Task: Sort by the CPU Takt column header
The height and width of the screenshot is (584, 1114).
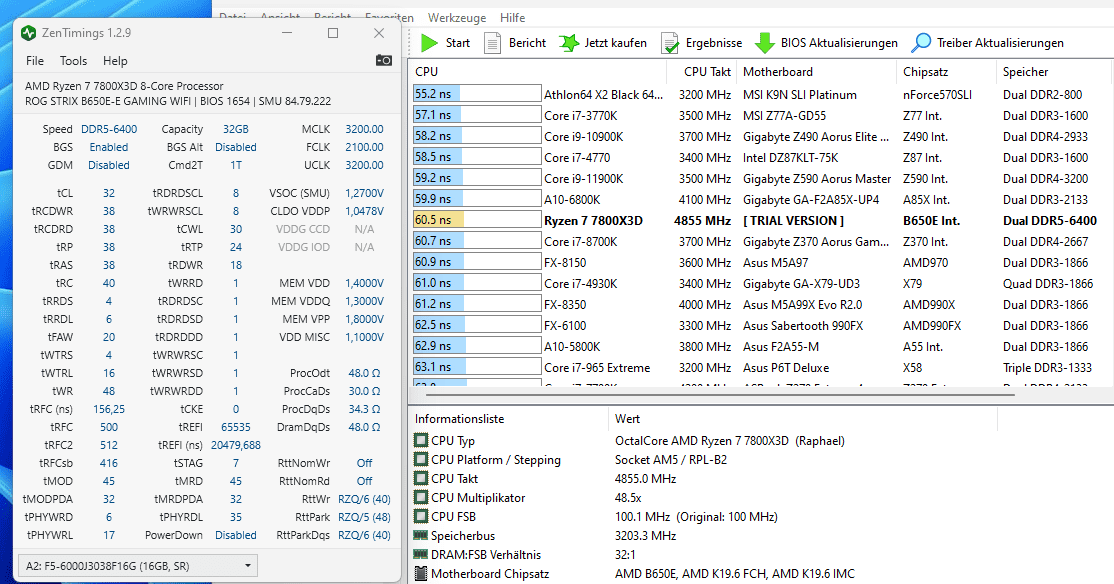Action: 707,72
